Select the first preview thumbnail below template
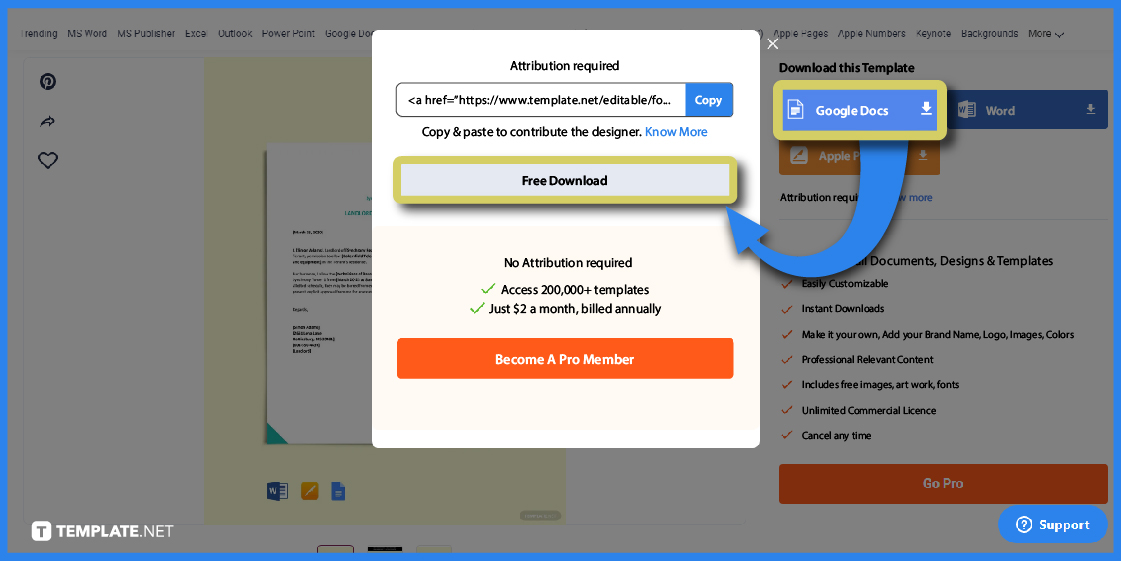The image size is (1121, 561). (335, 550)
